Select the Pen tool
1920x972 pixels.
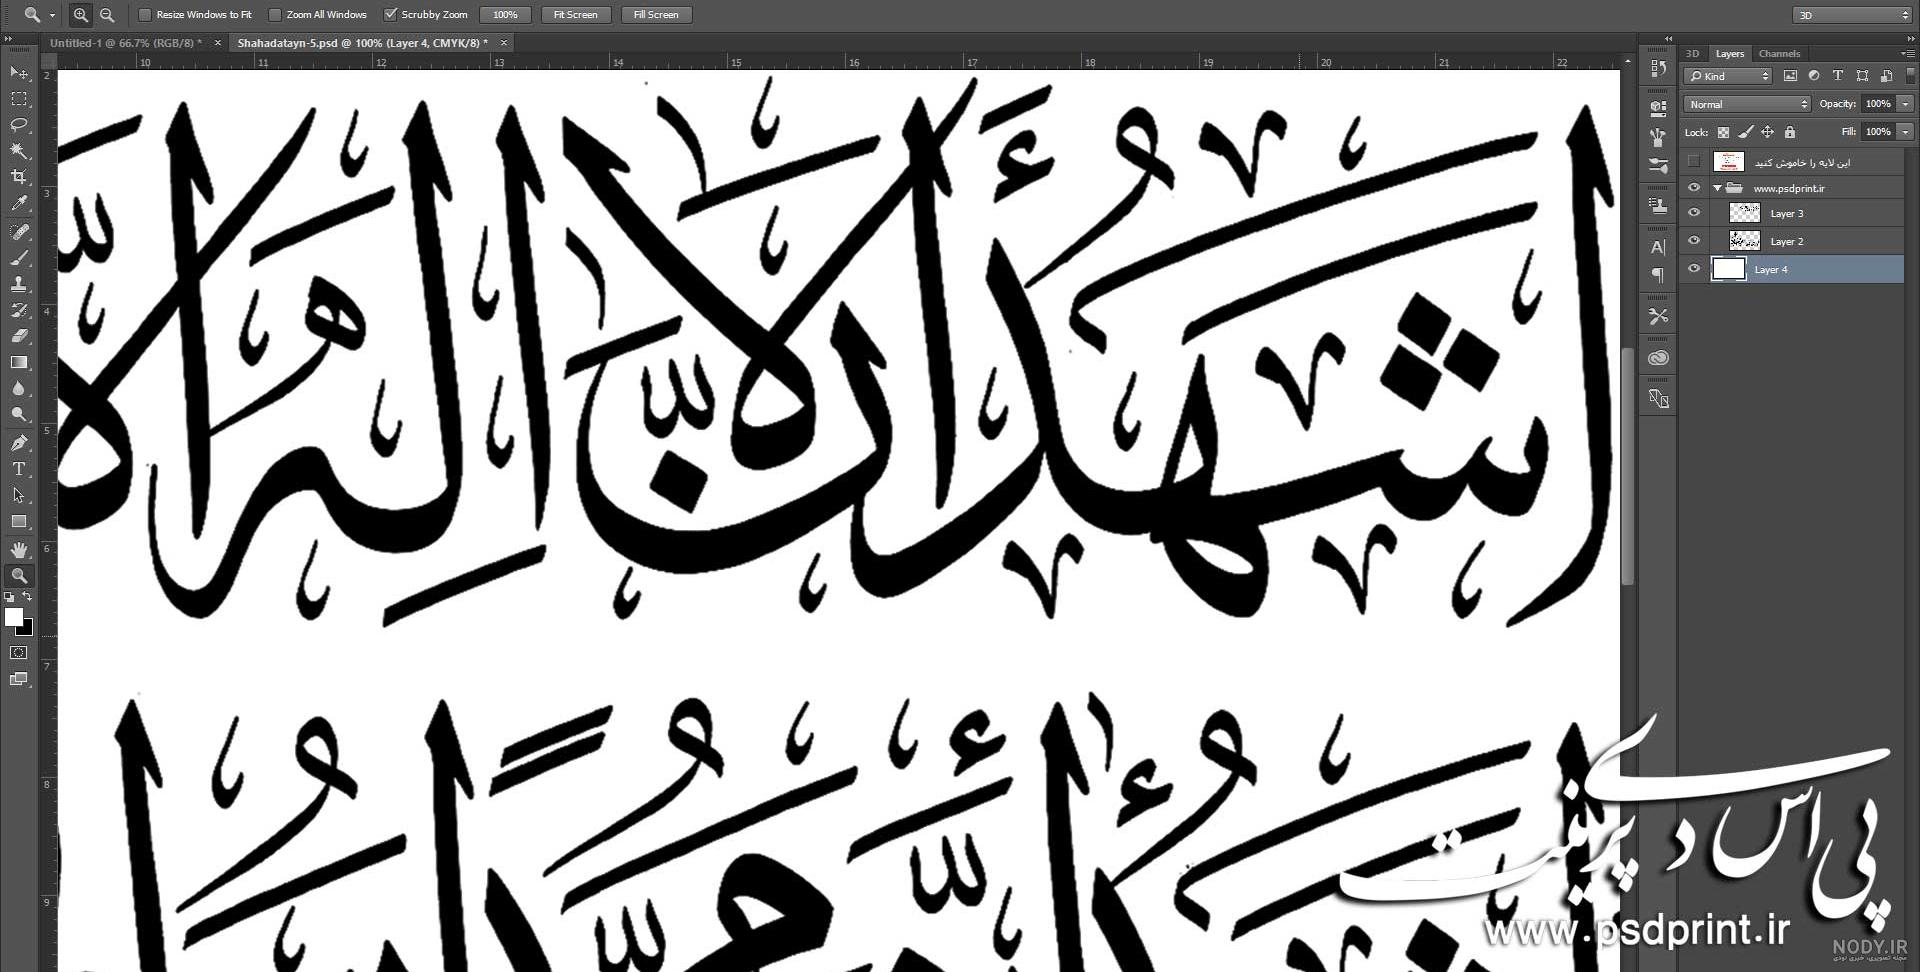[19, 443]
